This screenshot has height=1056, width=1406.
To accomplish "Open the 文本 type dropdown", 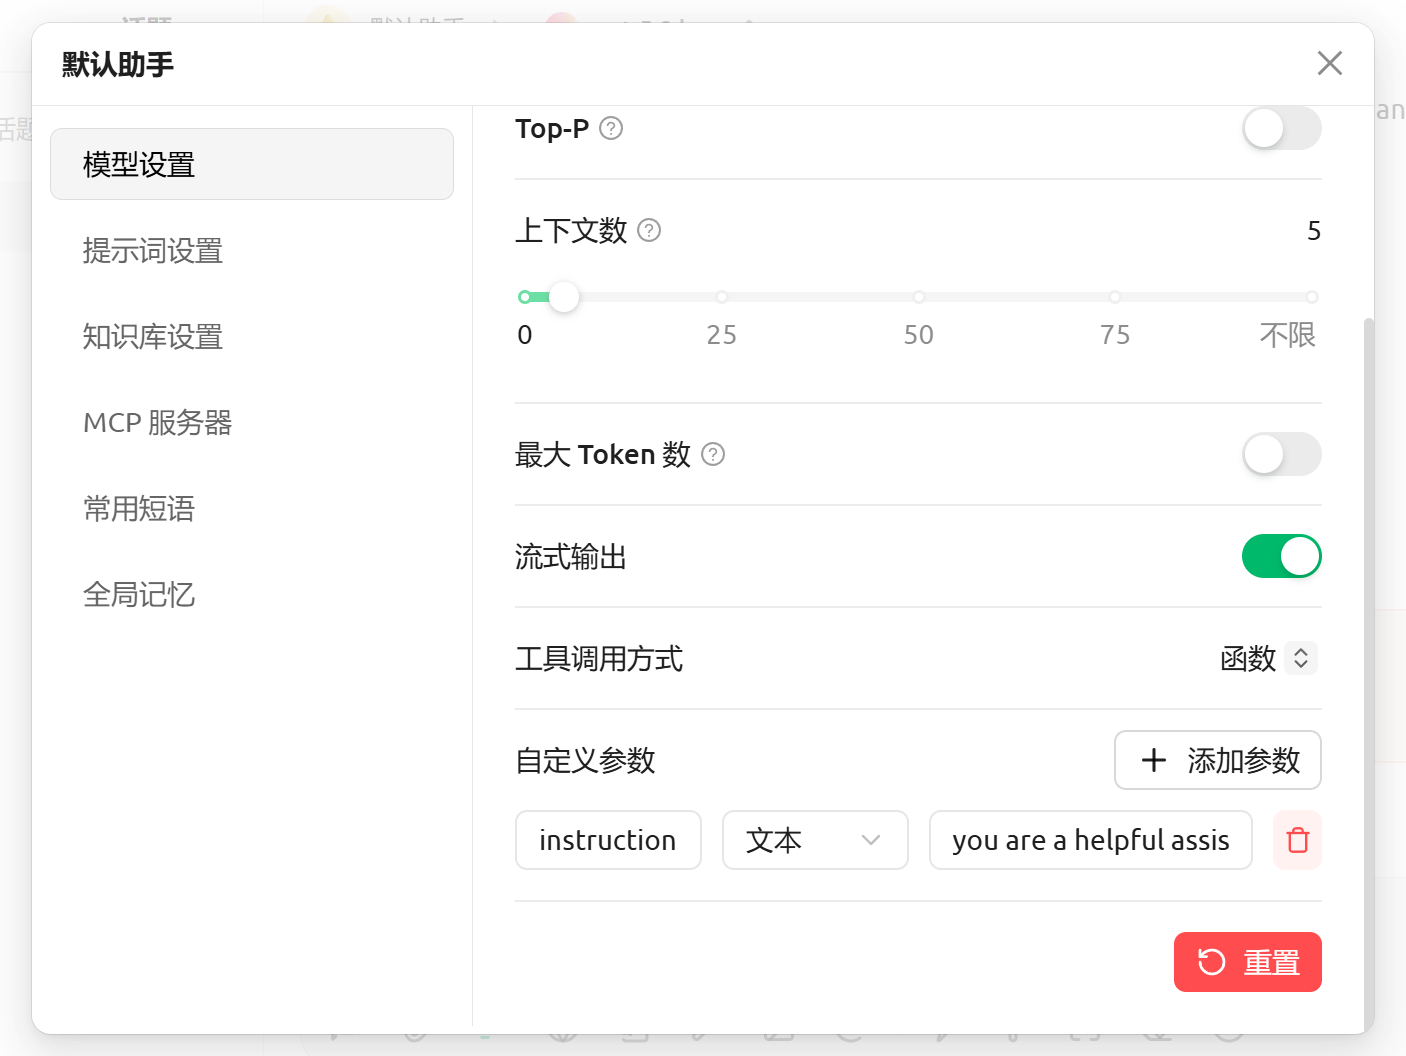I will click(815, 840).
